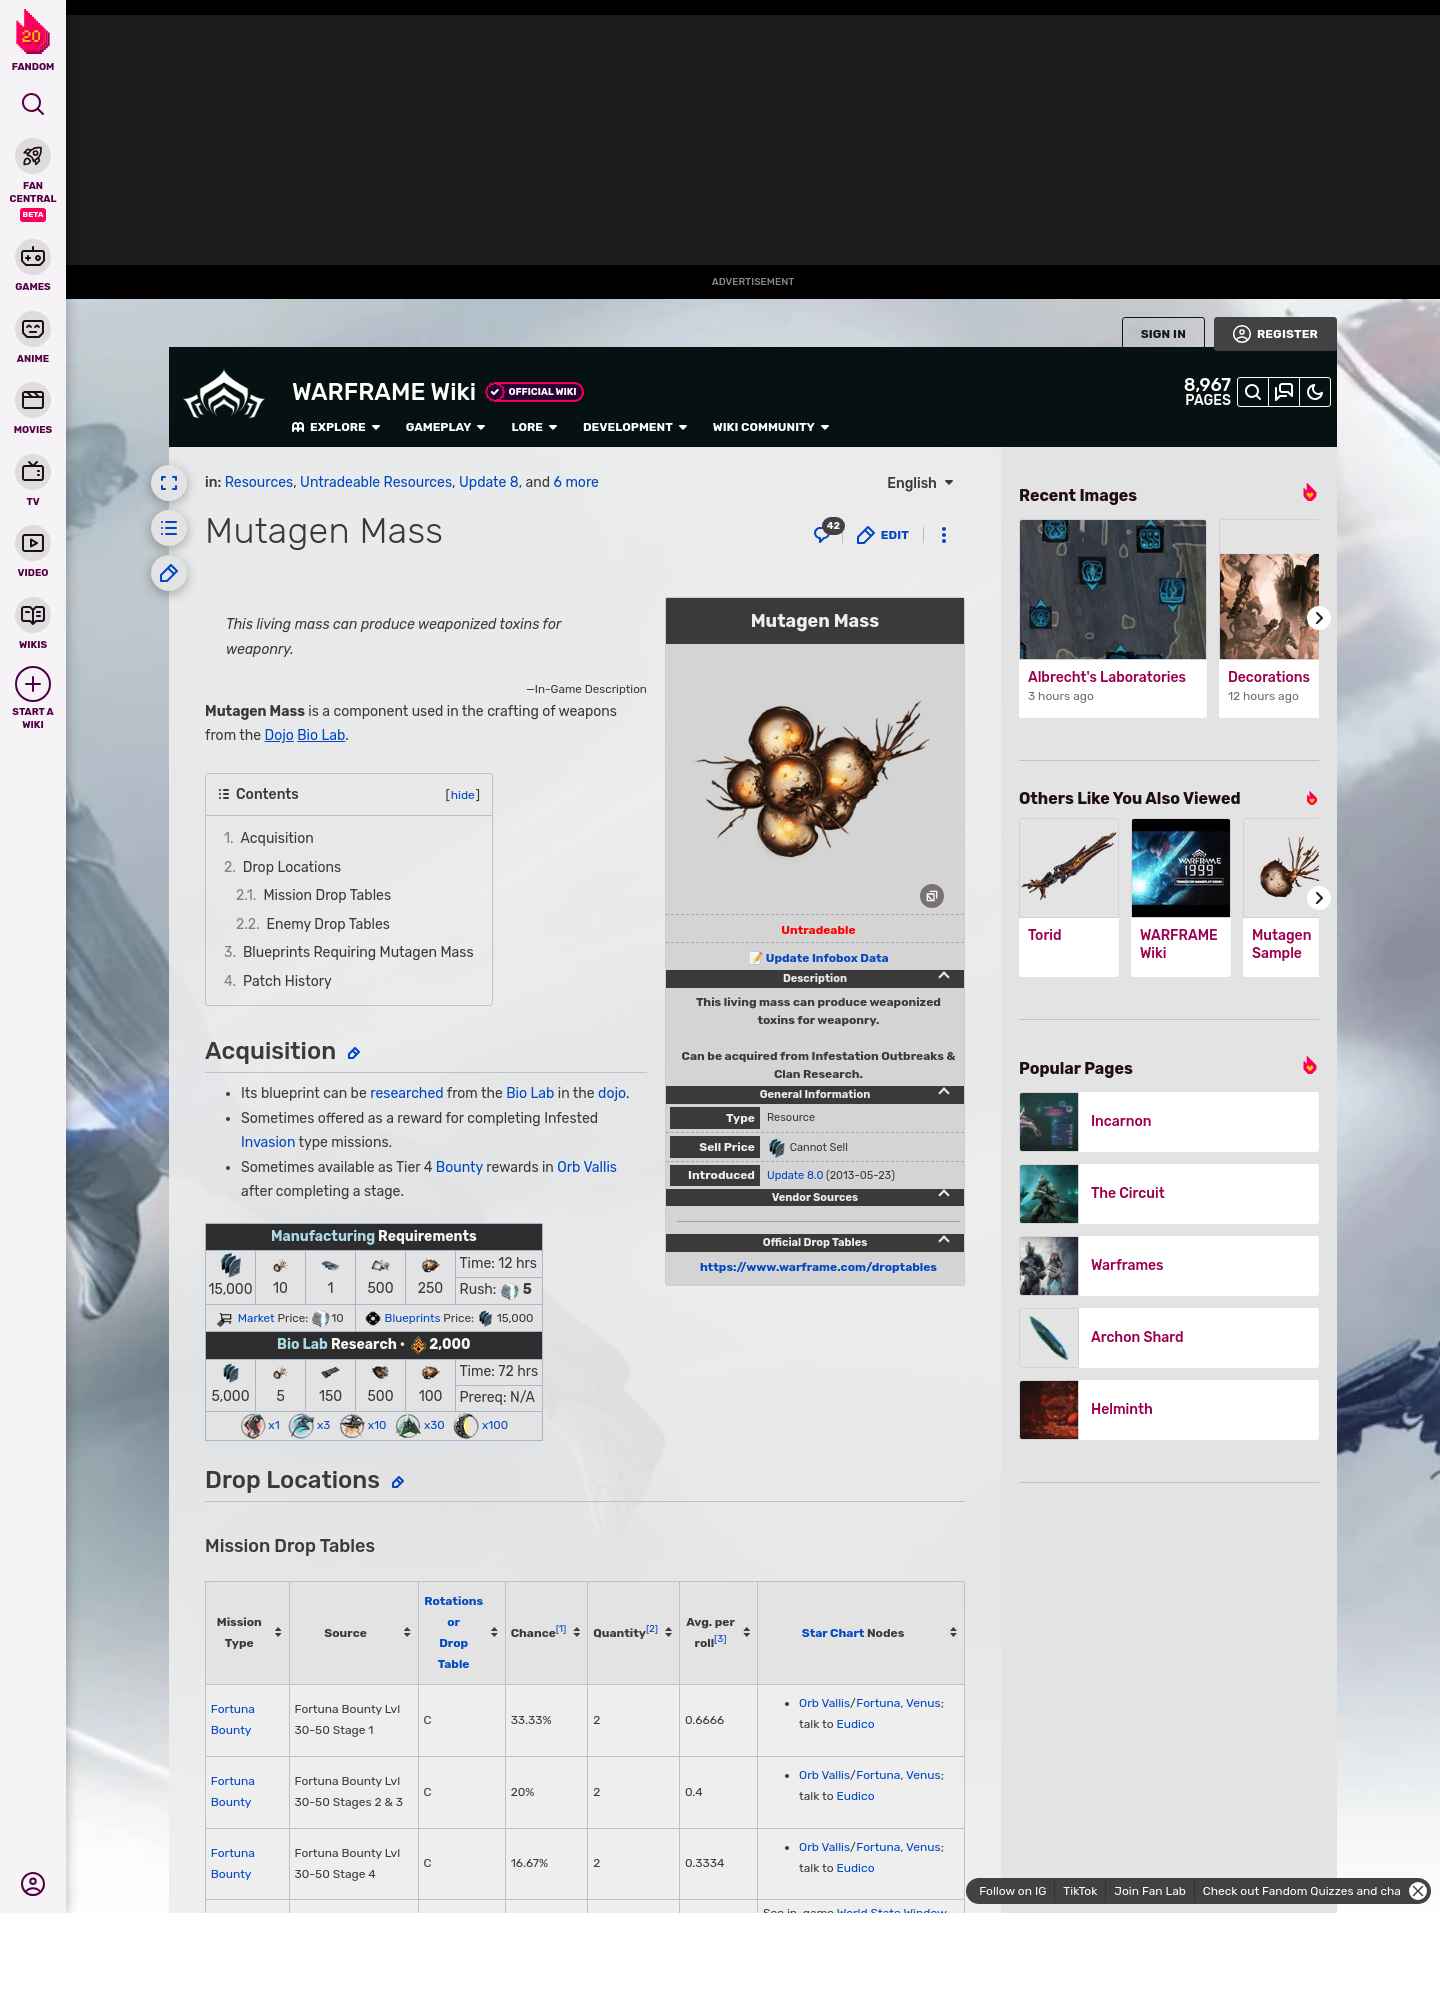Click the Register button
Viewport: 1440px width, 2000px height.
pos(1275,334)
